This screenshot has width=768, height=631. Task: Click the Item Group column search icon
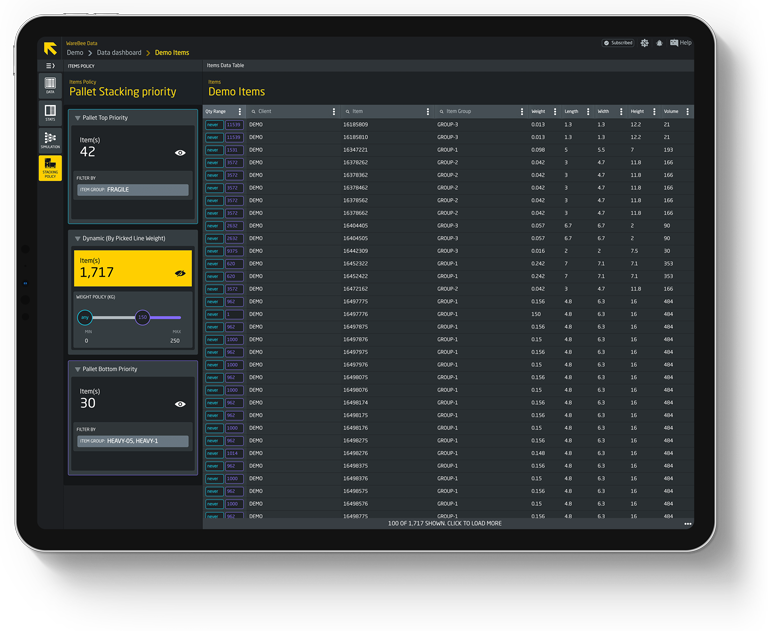click(x=441, y=112)
